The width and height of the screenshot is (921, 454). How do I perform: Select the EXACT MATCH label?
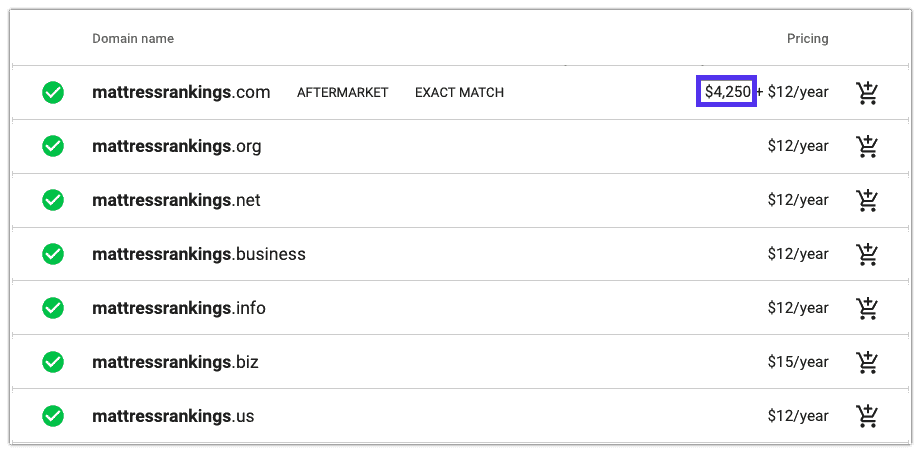point(459,93)
